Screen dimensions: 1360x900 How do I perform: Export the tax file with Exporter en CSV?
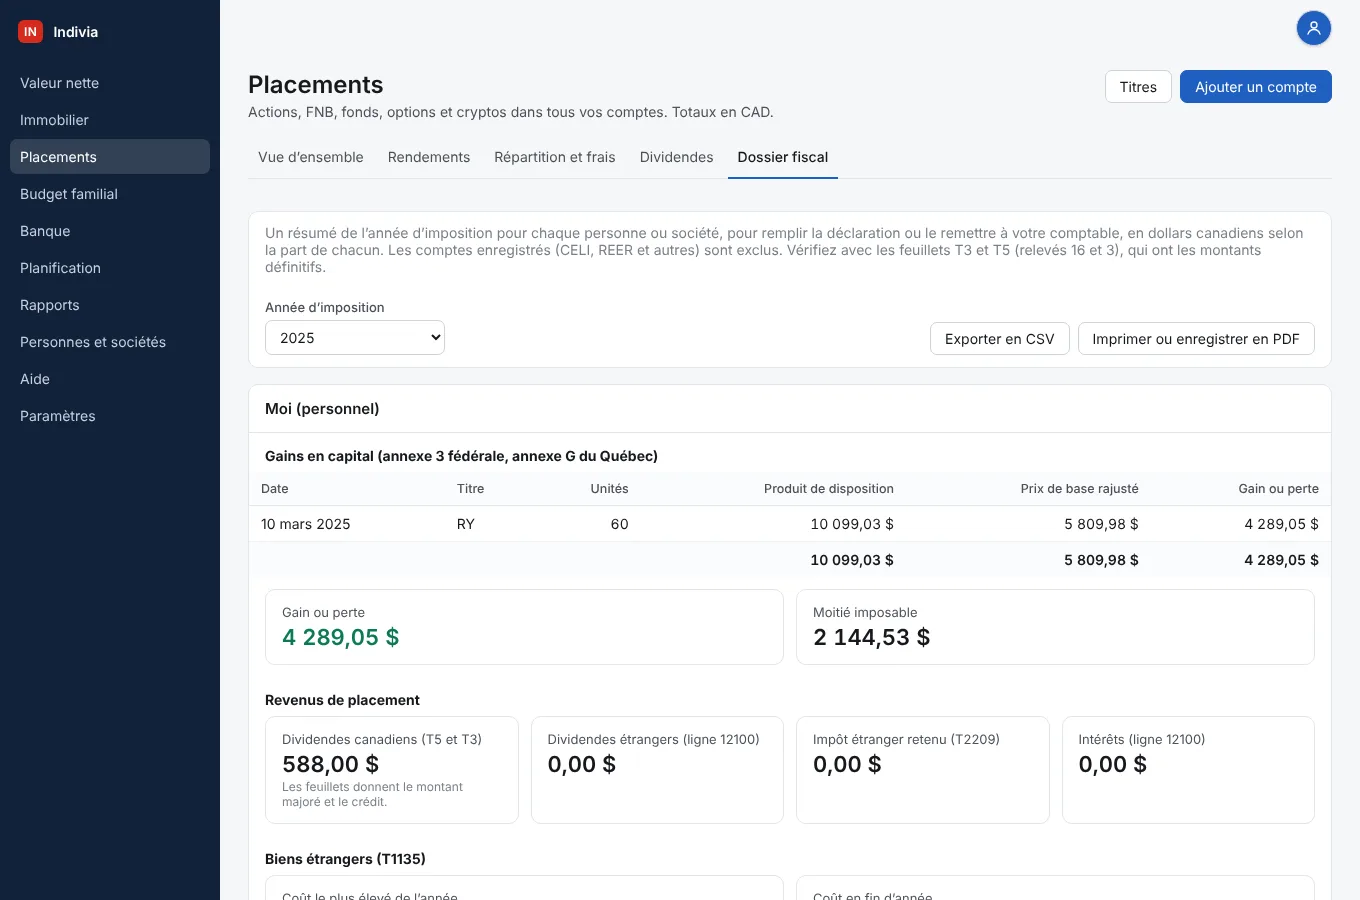pos(1000,339)
